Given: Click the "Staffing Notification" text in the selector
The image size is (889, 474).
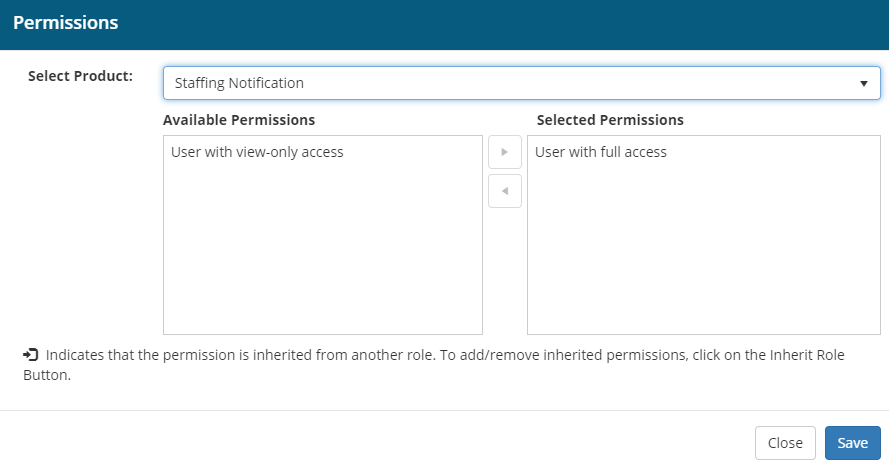Looking at the screenshot, I should click(x=239, y=83).
